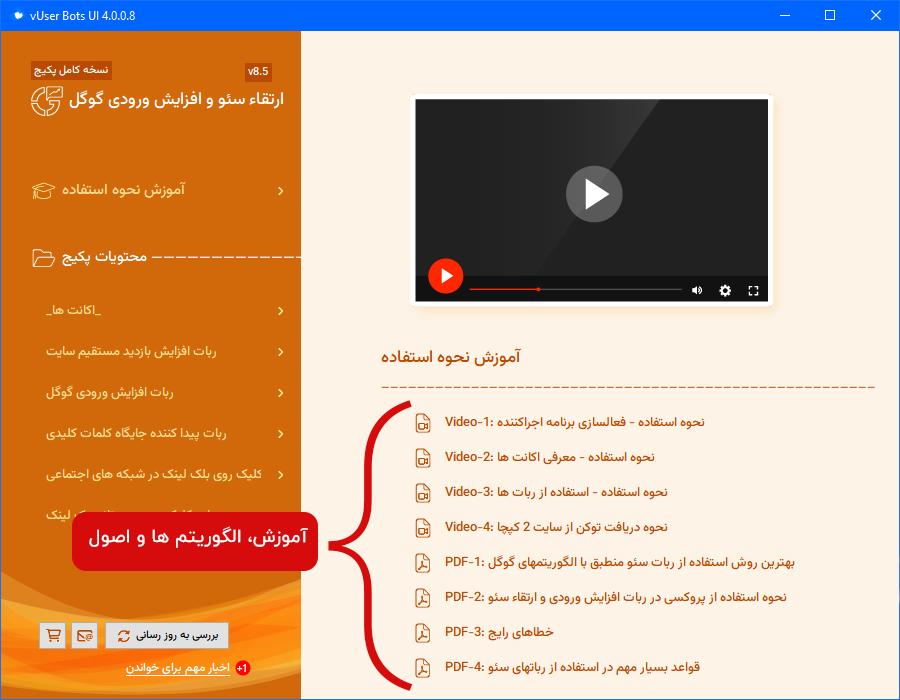Viewport: 900px width, 700px height.
Task: Click بررسی به روز رسانی update button
Action: click(x=167, y=635)
